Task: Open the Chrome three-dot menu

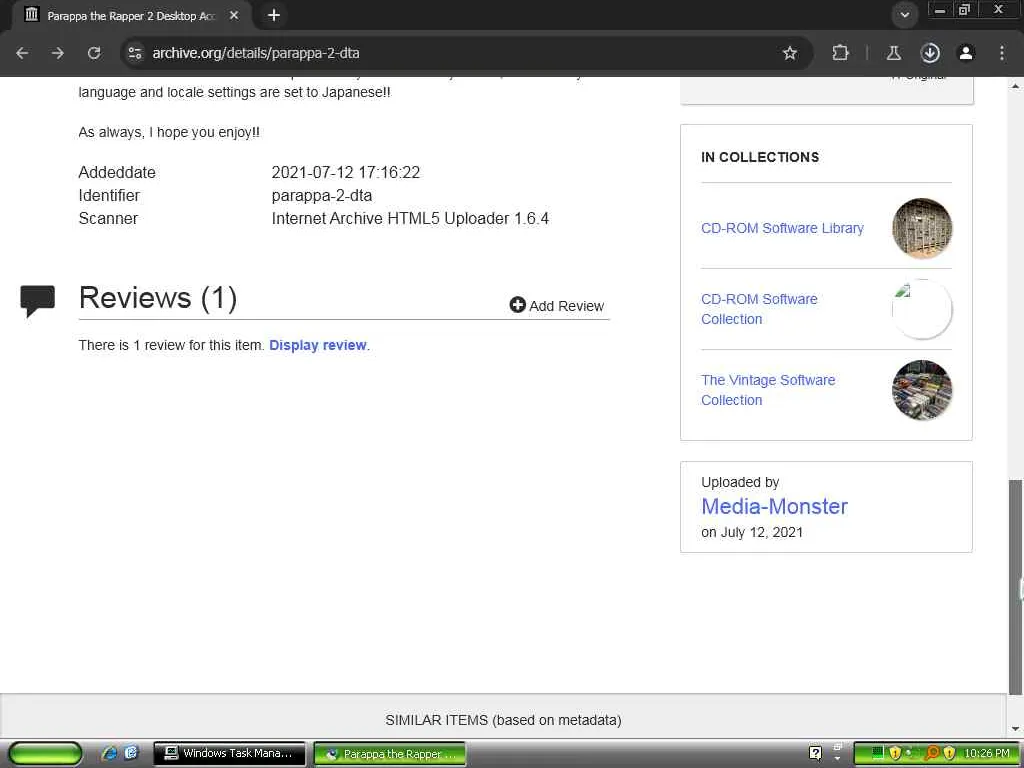Action: coord(1002,53)
